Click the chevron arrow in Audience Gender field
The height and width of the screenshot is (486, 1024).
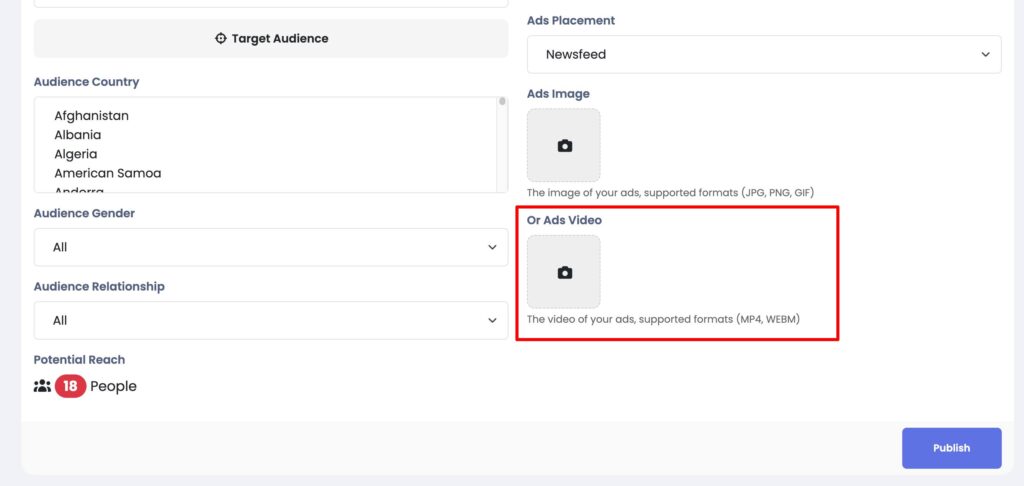click(491, 247)
